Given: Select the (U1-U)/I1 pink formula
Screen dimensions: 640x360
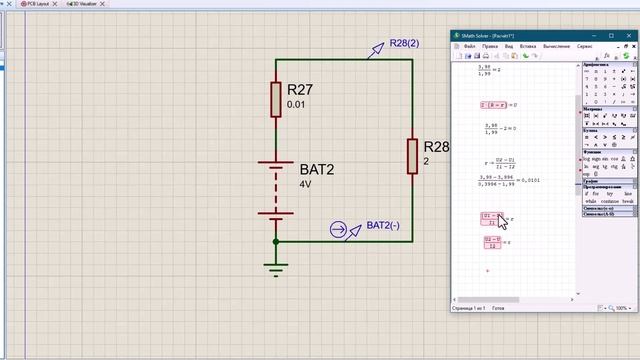Looking at the screenshot, I should point(492,219).
